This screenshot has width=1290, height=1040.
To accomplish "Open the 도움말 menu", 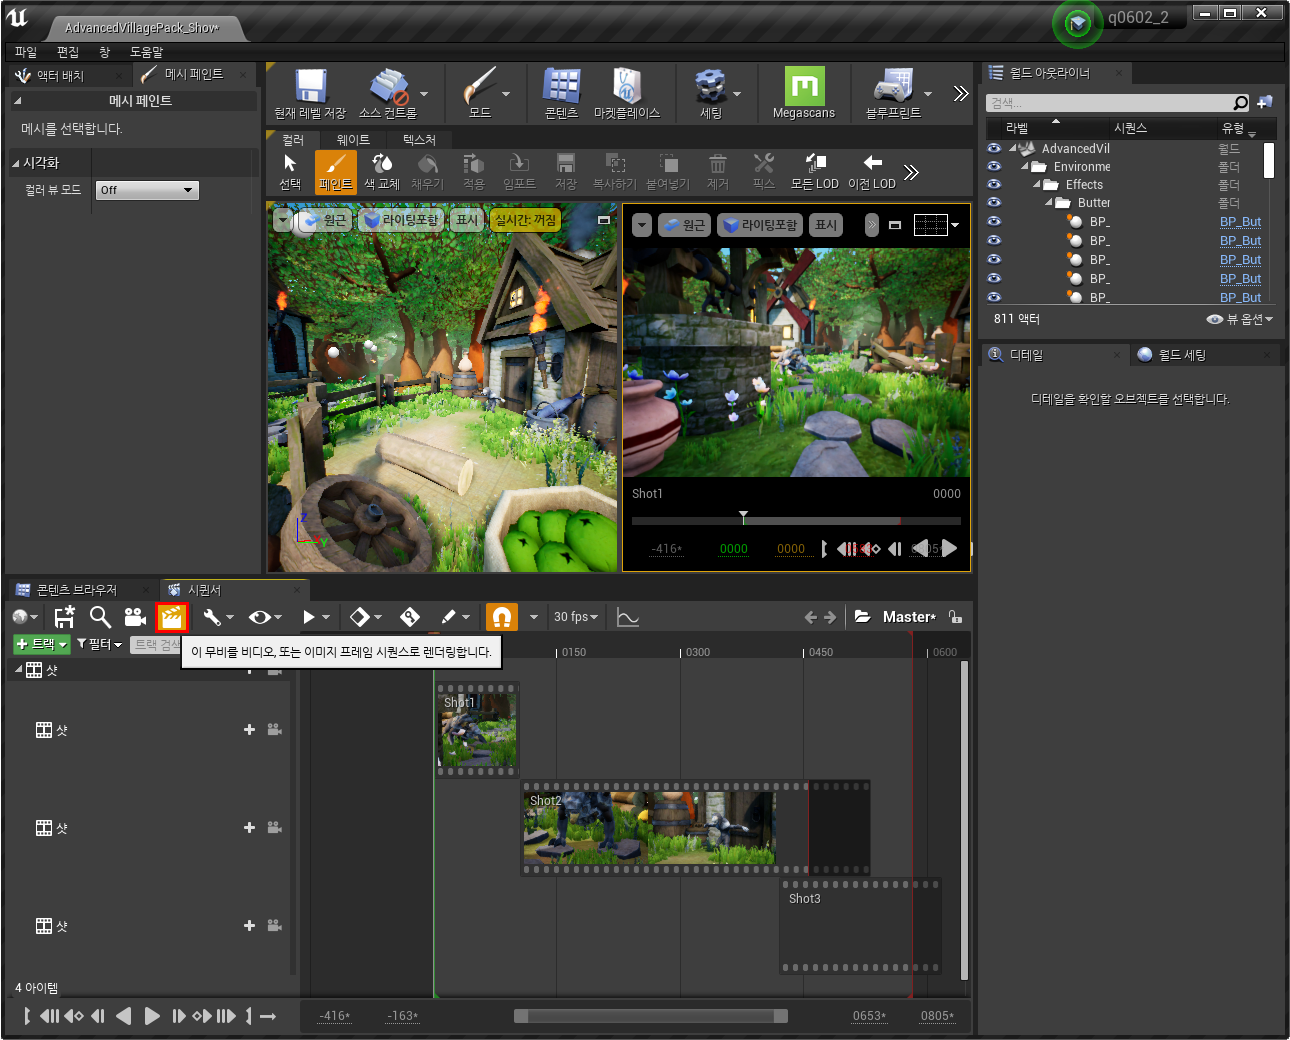I will pos(146,52).
